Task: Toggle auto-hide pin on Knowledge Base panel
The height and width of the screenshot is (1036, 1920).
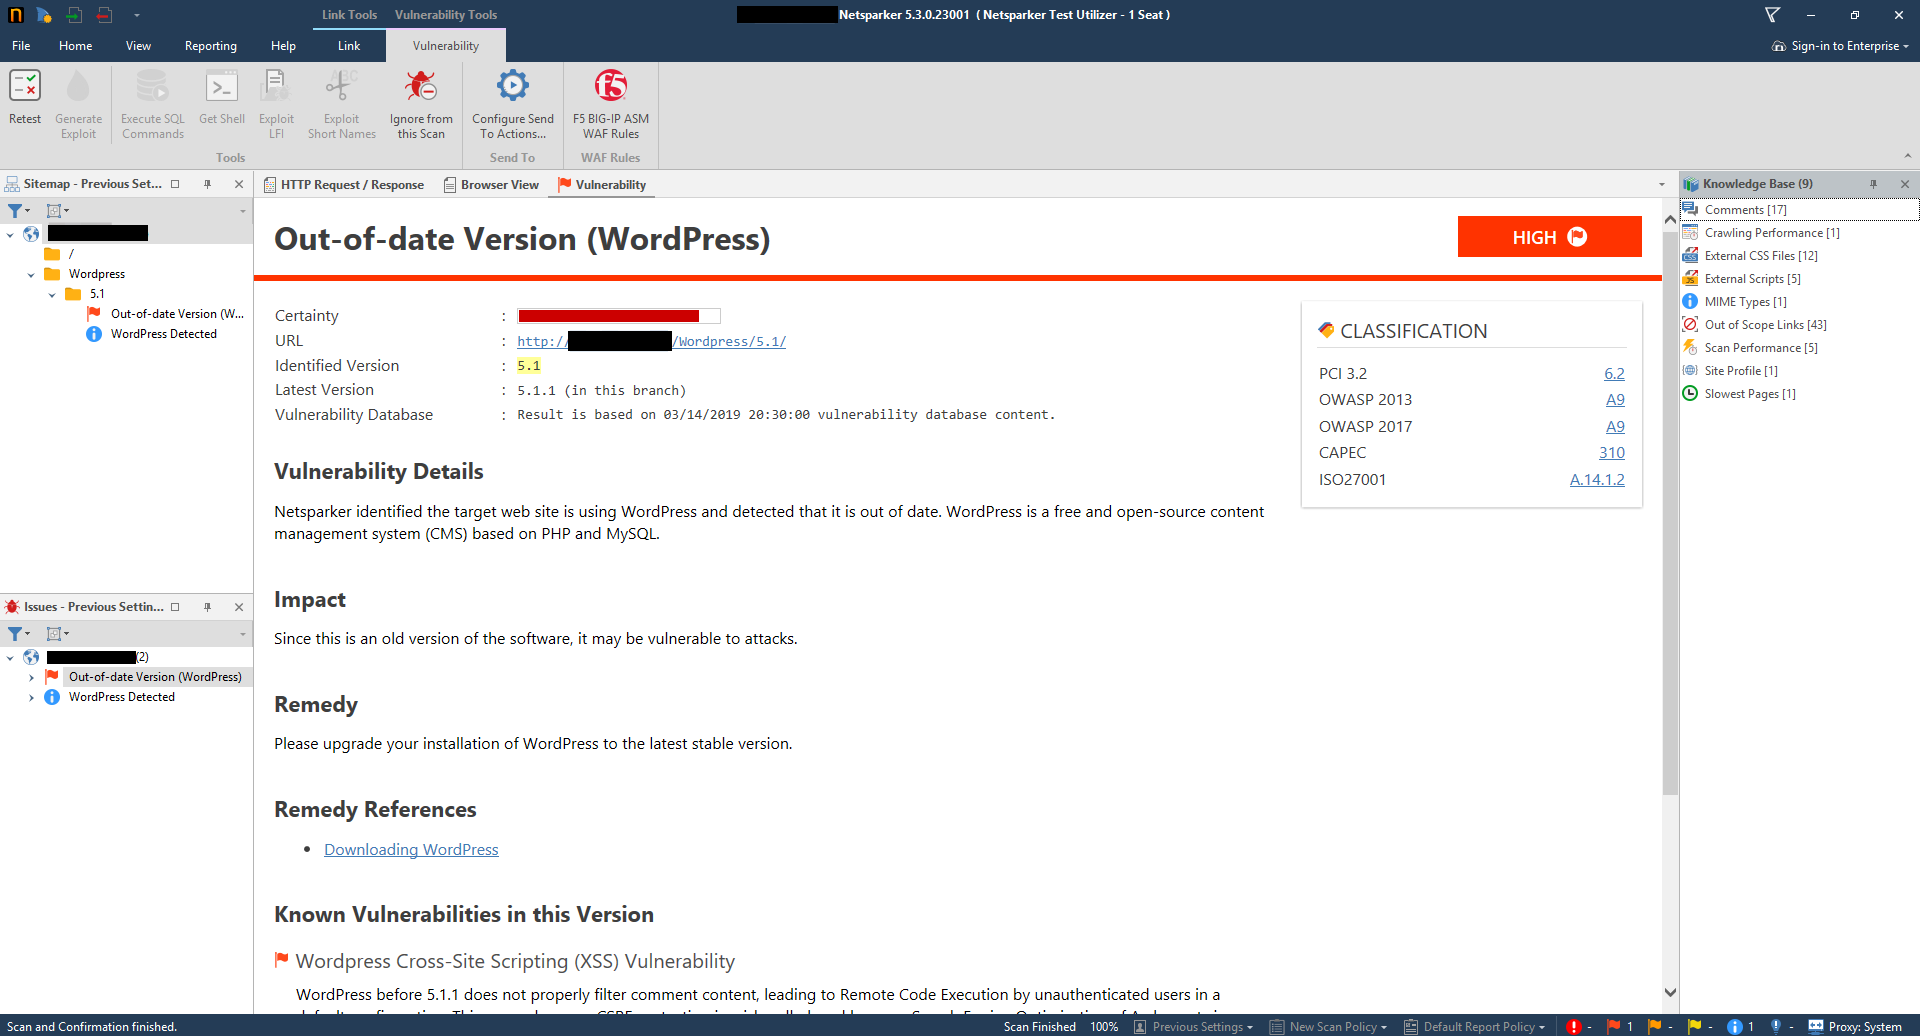Action: (x=1873, y=183)
